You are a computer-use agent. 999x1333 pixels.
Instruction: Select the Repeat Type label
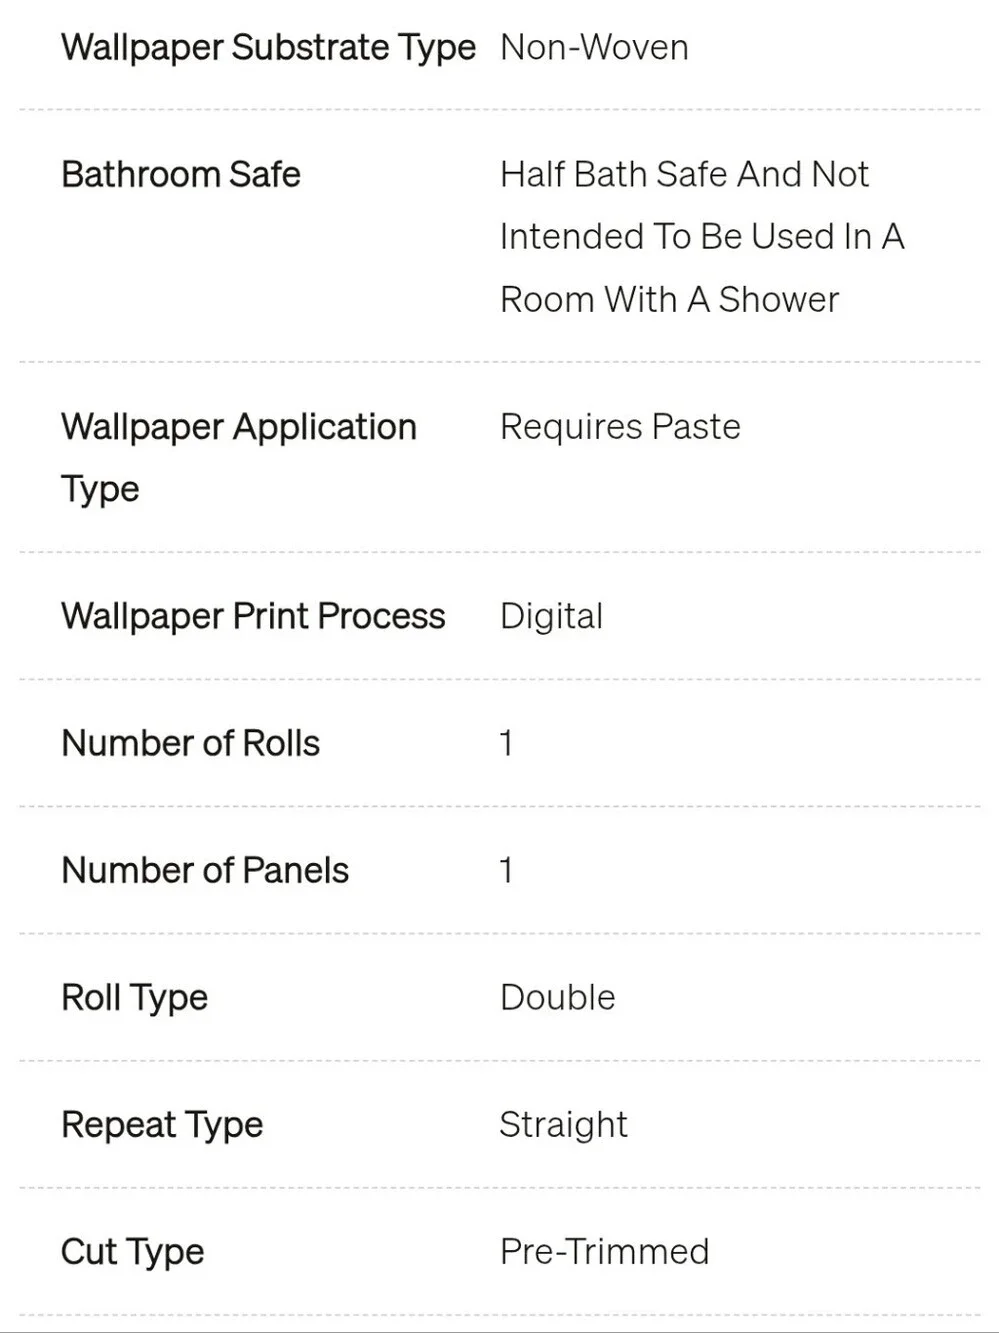162,1125
